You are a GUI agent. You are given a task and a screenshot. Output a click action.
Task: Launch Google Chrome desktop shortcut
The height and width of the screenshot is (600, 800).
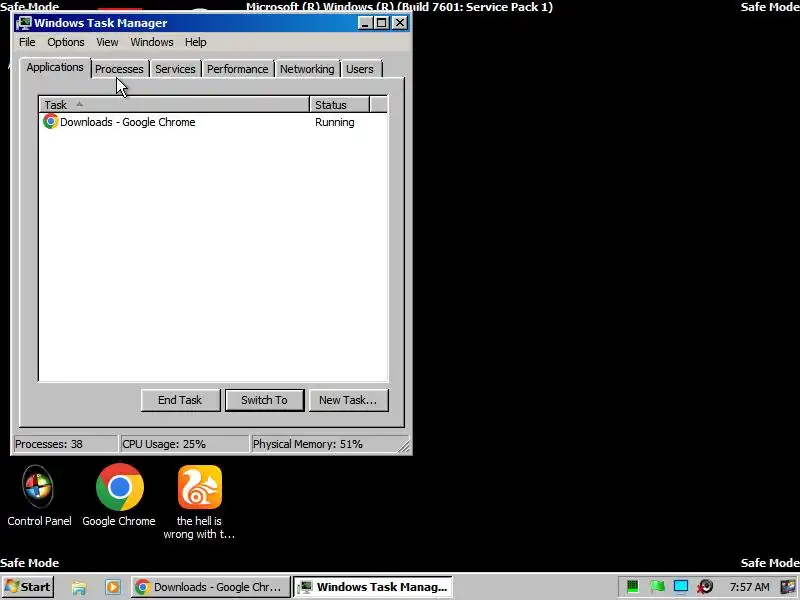click(119, 496)
